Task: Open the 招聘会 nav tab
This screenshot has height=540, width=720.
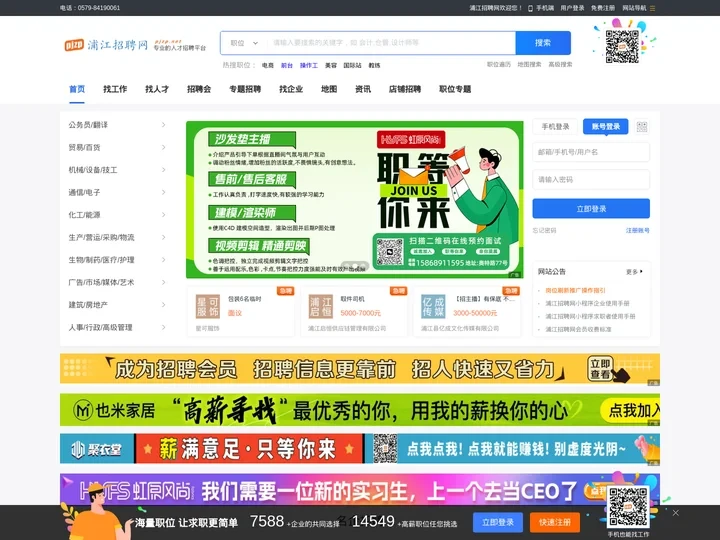Action: (x=199, y=89)
